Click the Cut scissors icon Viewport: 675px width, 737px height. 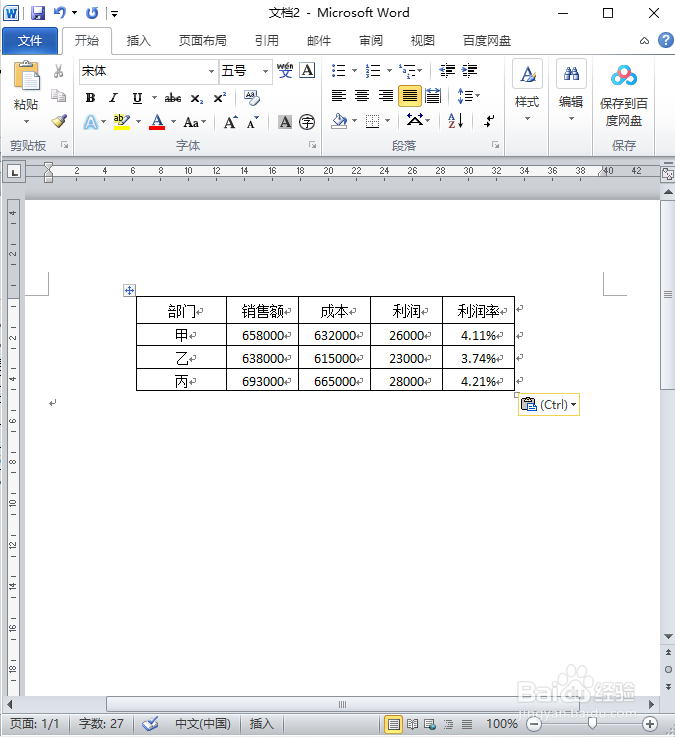pyautogui.click(x=58, y=71)
